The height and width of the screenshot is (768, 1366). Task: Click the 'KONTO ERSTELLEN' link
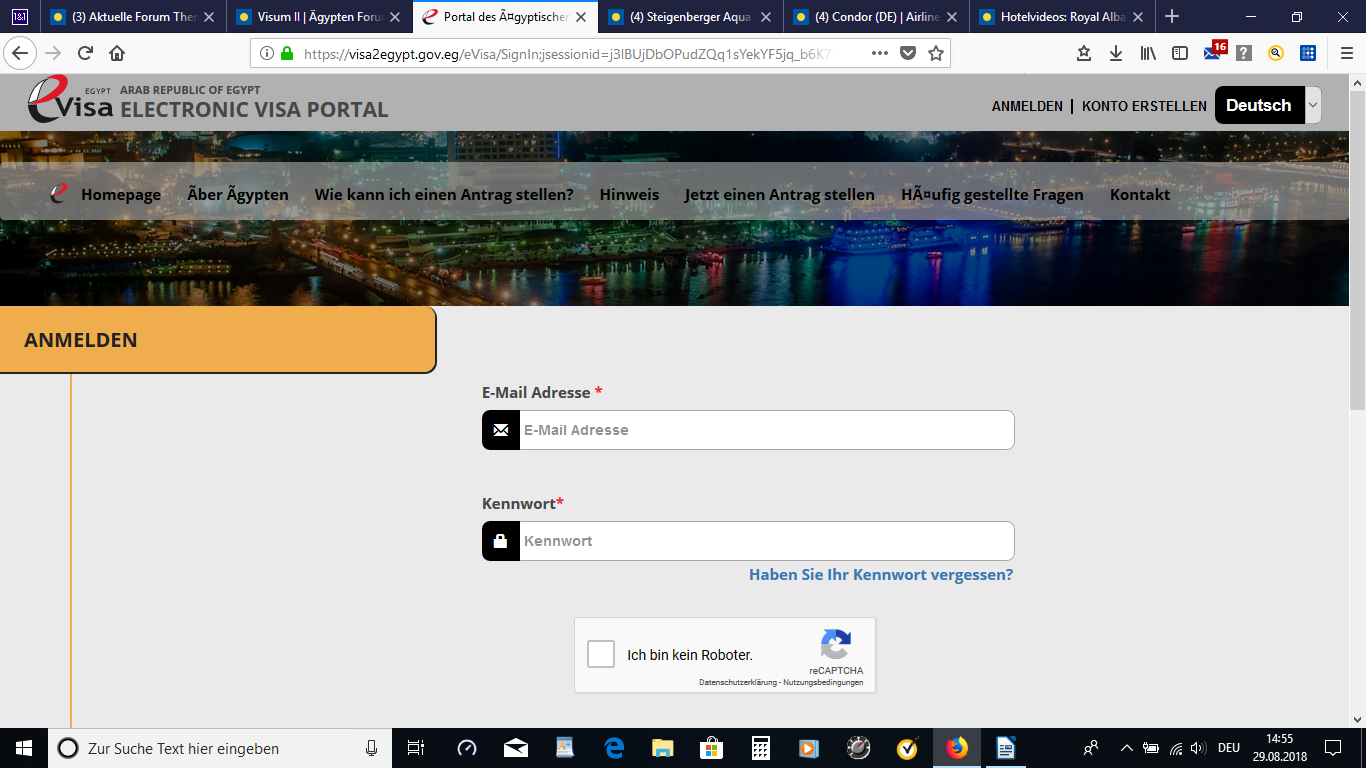(1144, 106)
